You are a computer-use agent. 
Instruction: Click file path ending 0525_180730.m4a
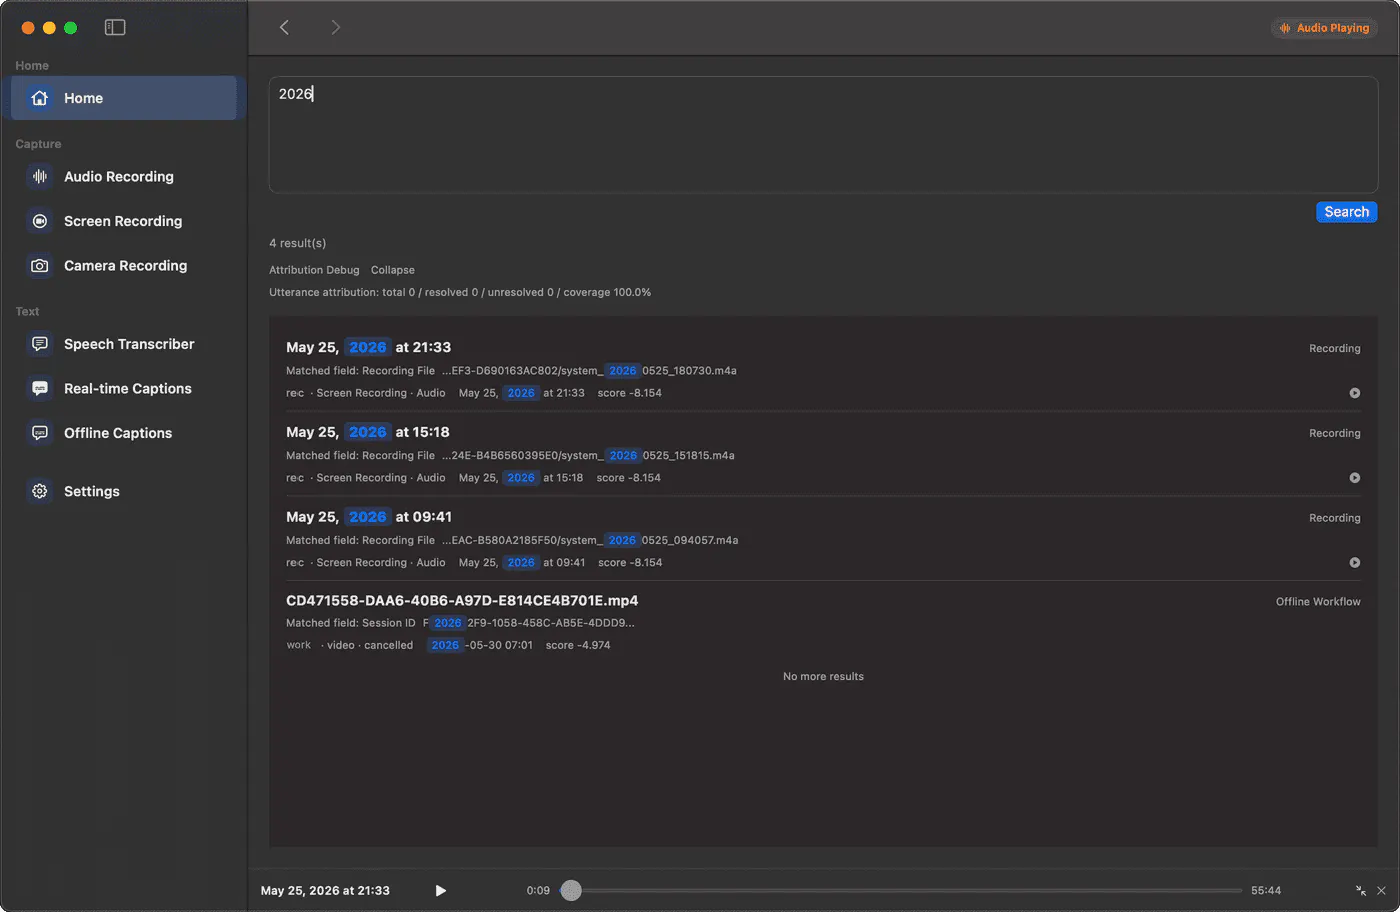[589, 371]
